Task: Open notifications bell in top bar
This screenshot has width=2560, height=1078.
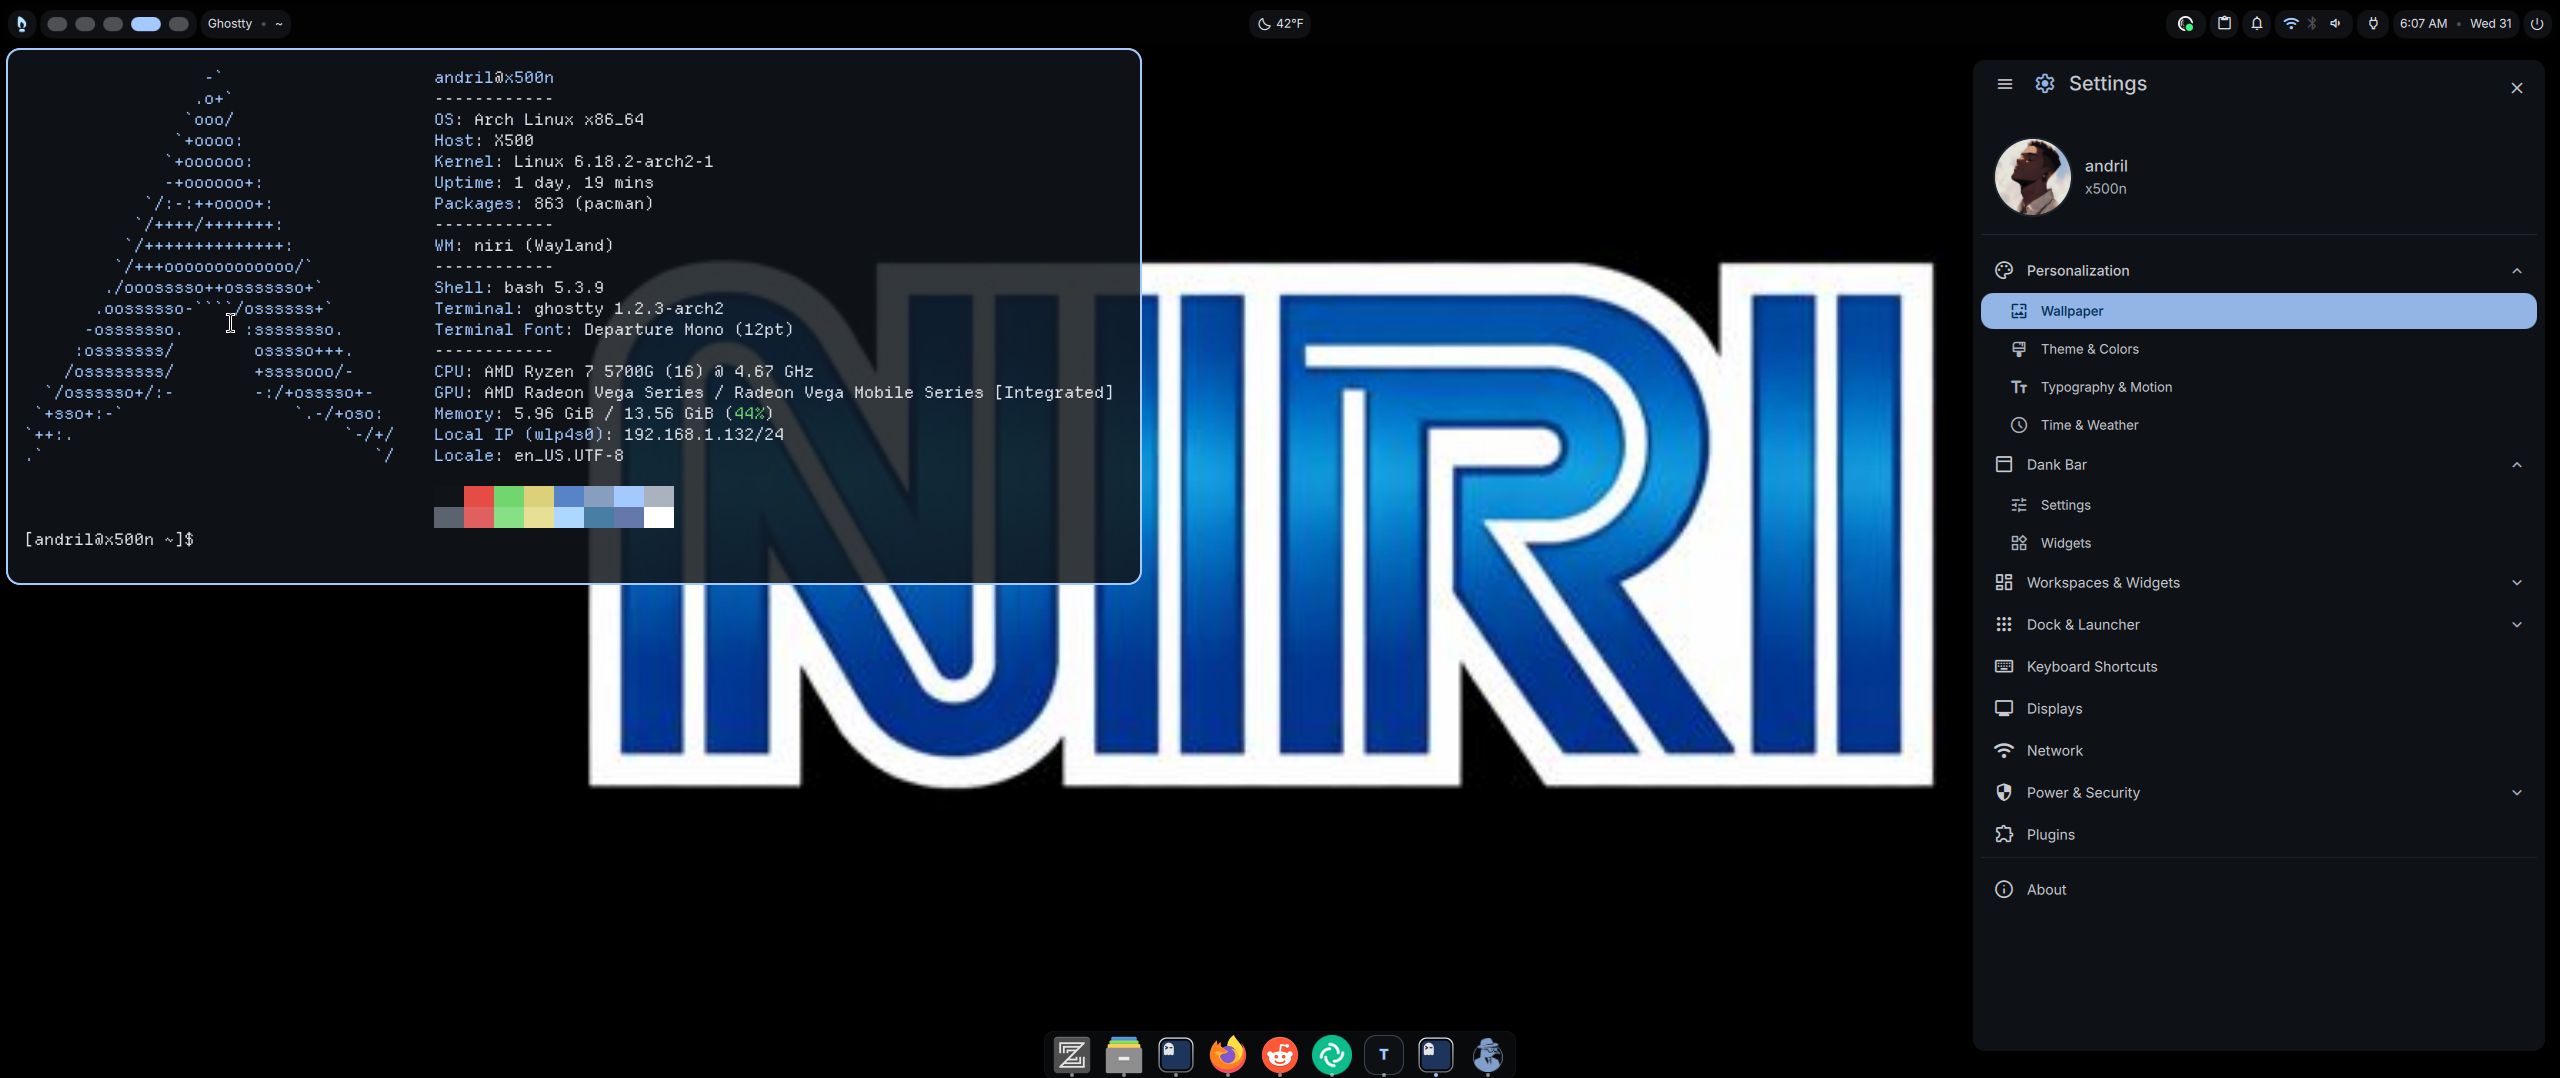Action: click(2256, 23)
